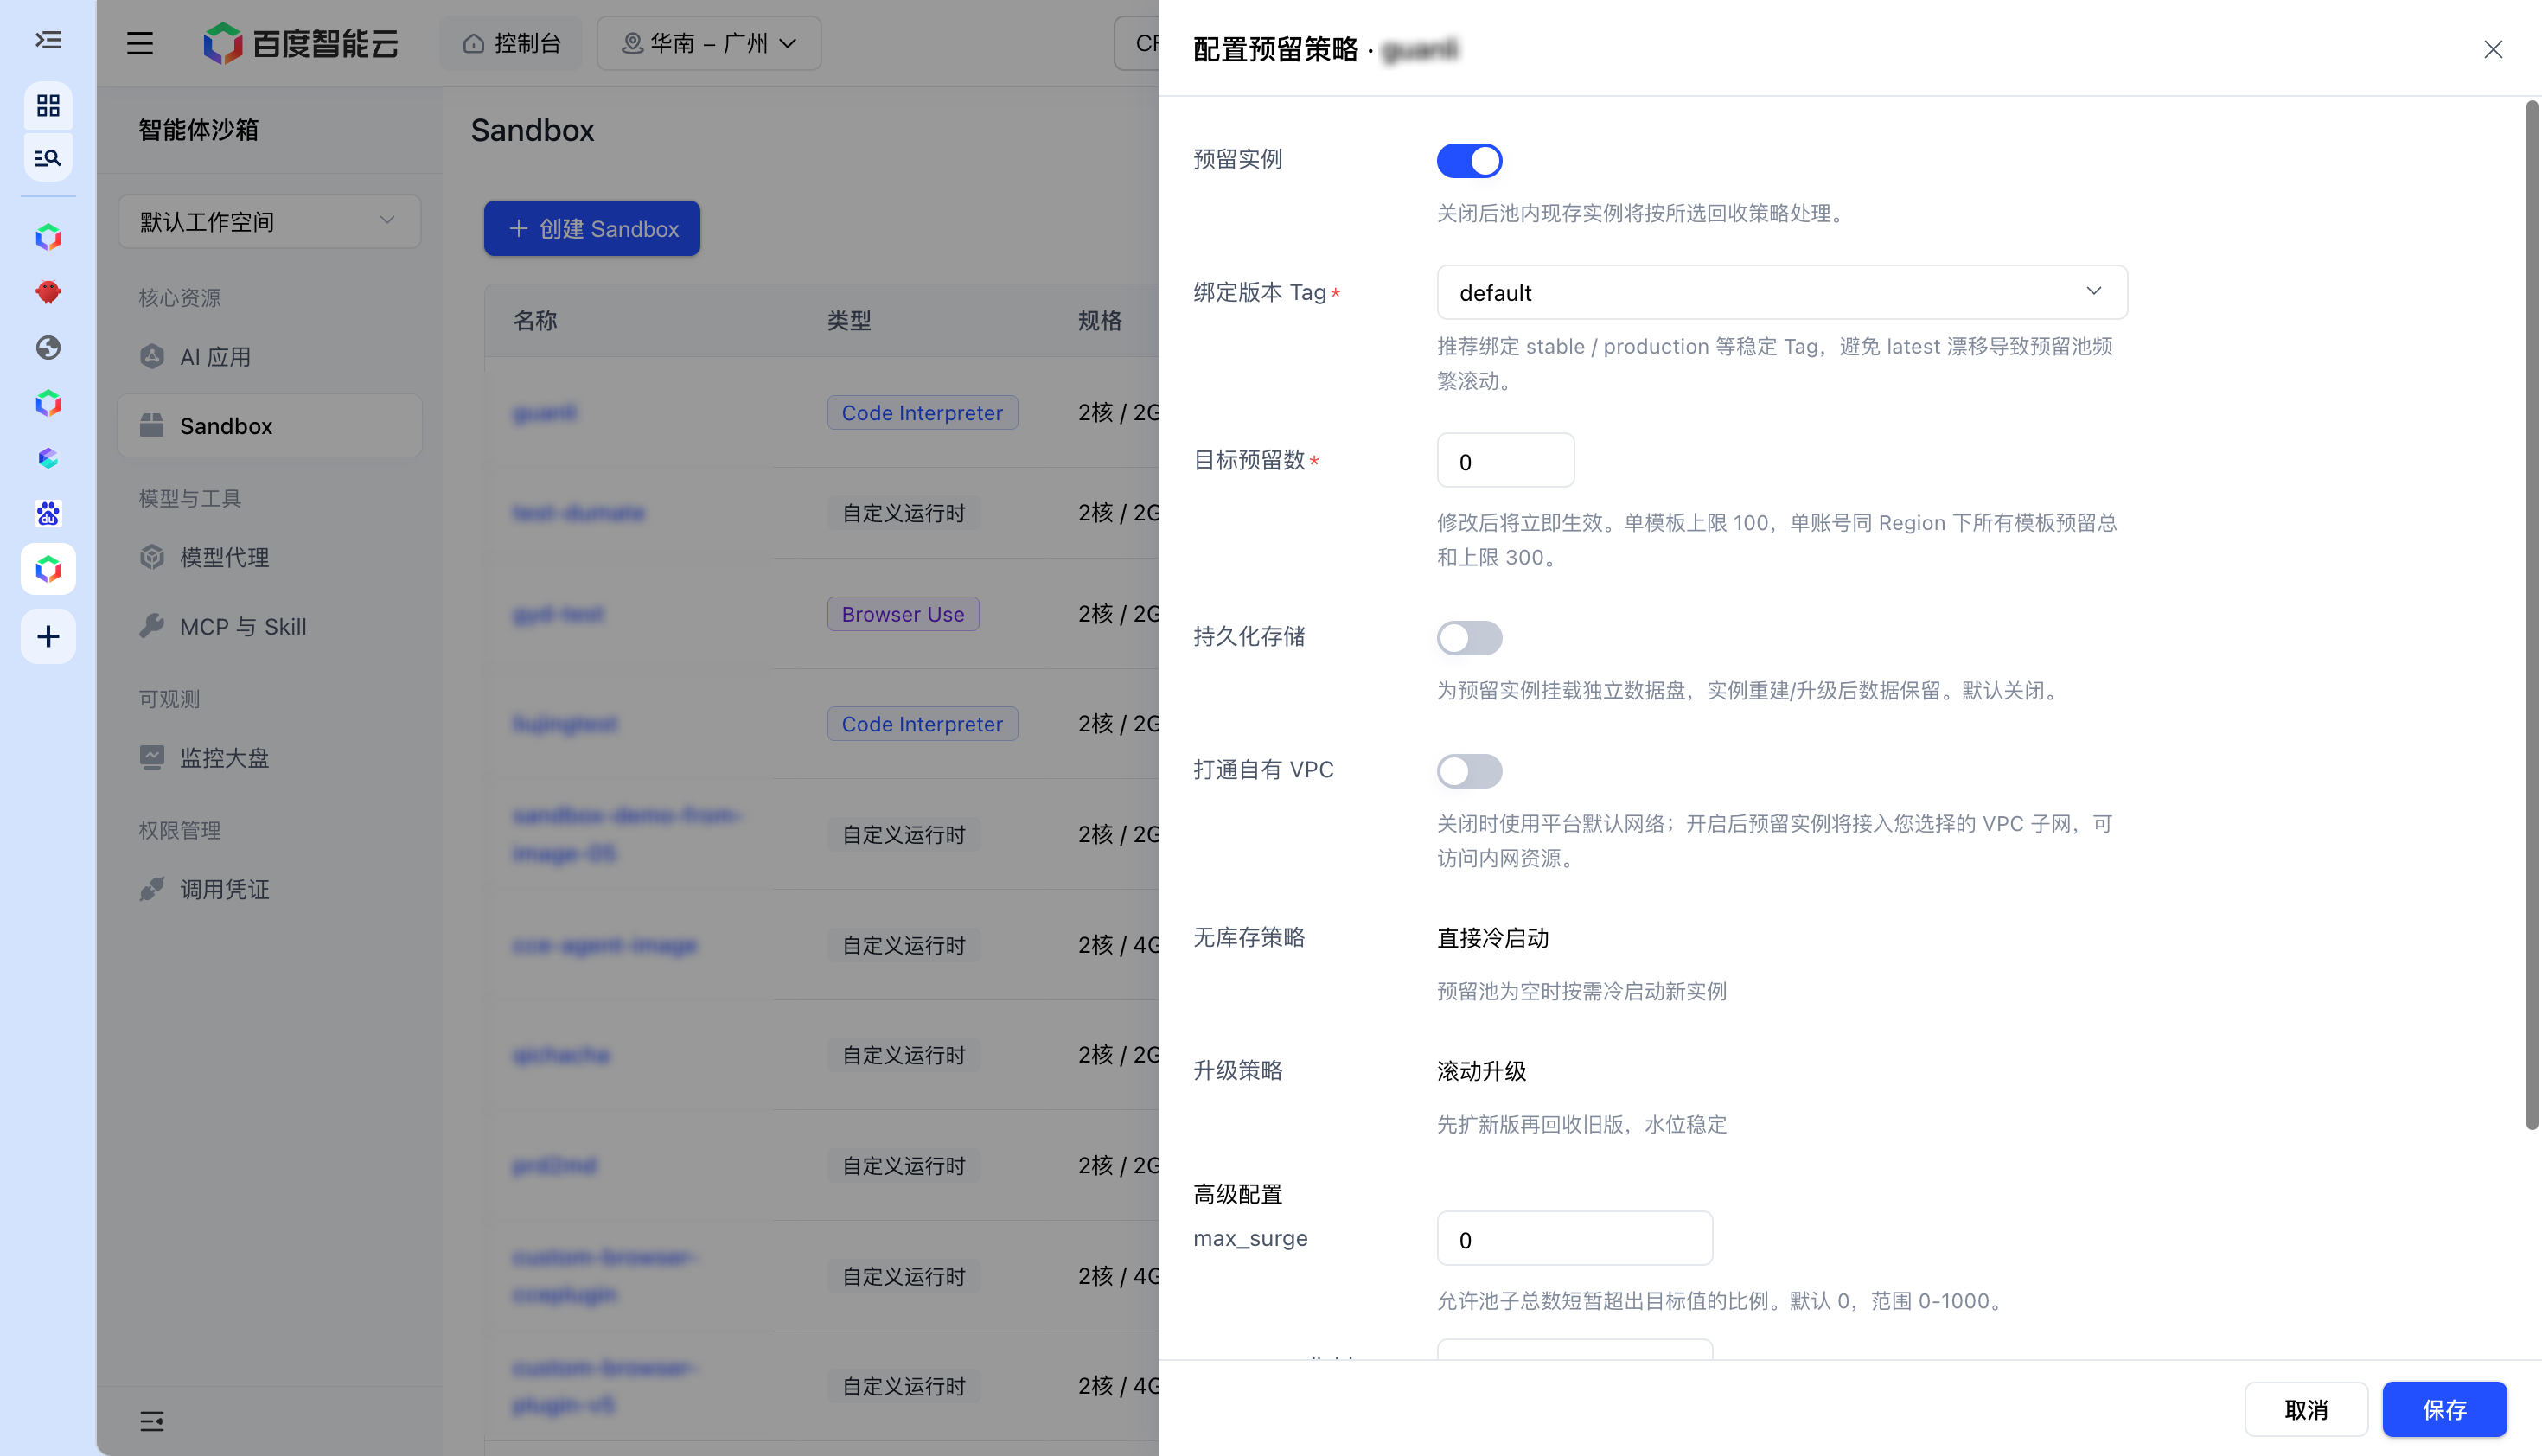Click the hamburger menu icon beside Baidu logo

pos(140,43)
